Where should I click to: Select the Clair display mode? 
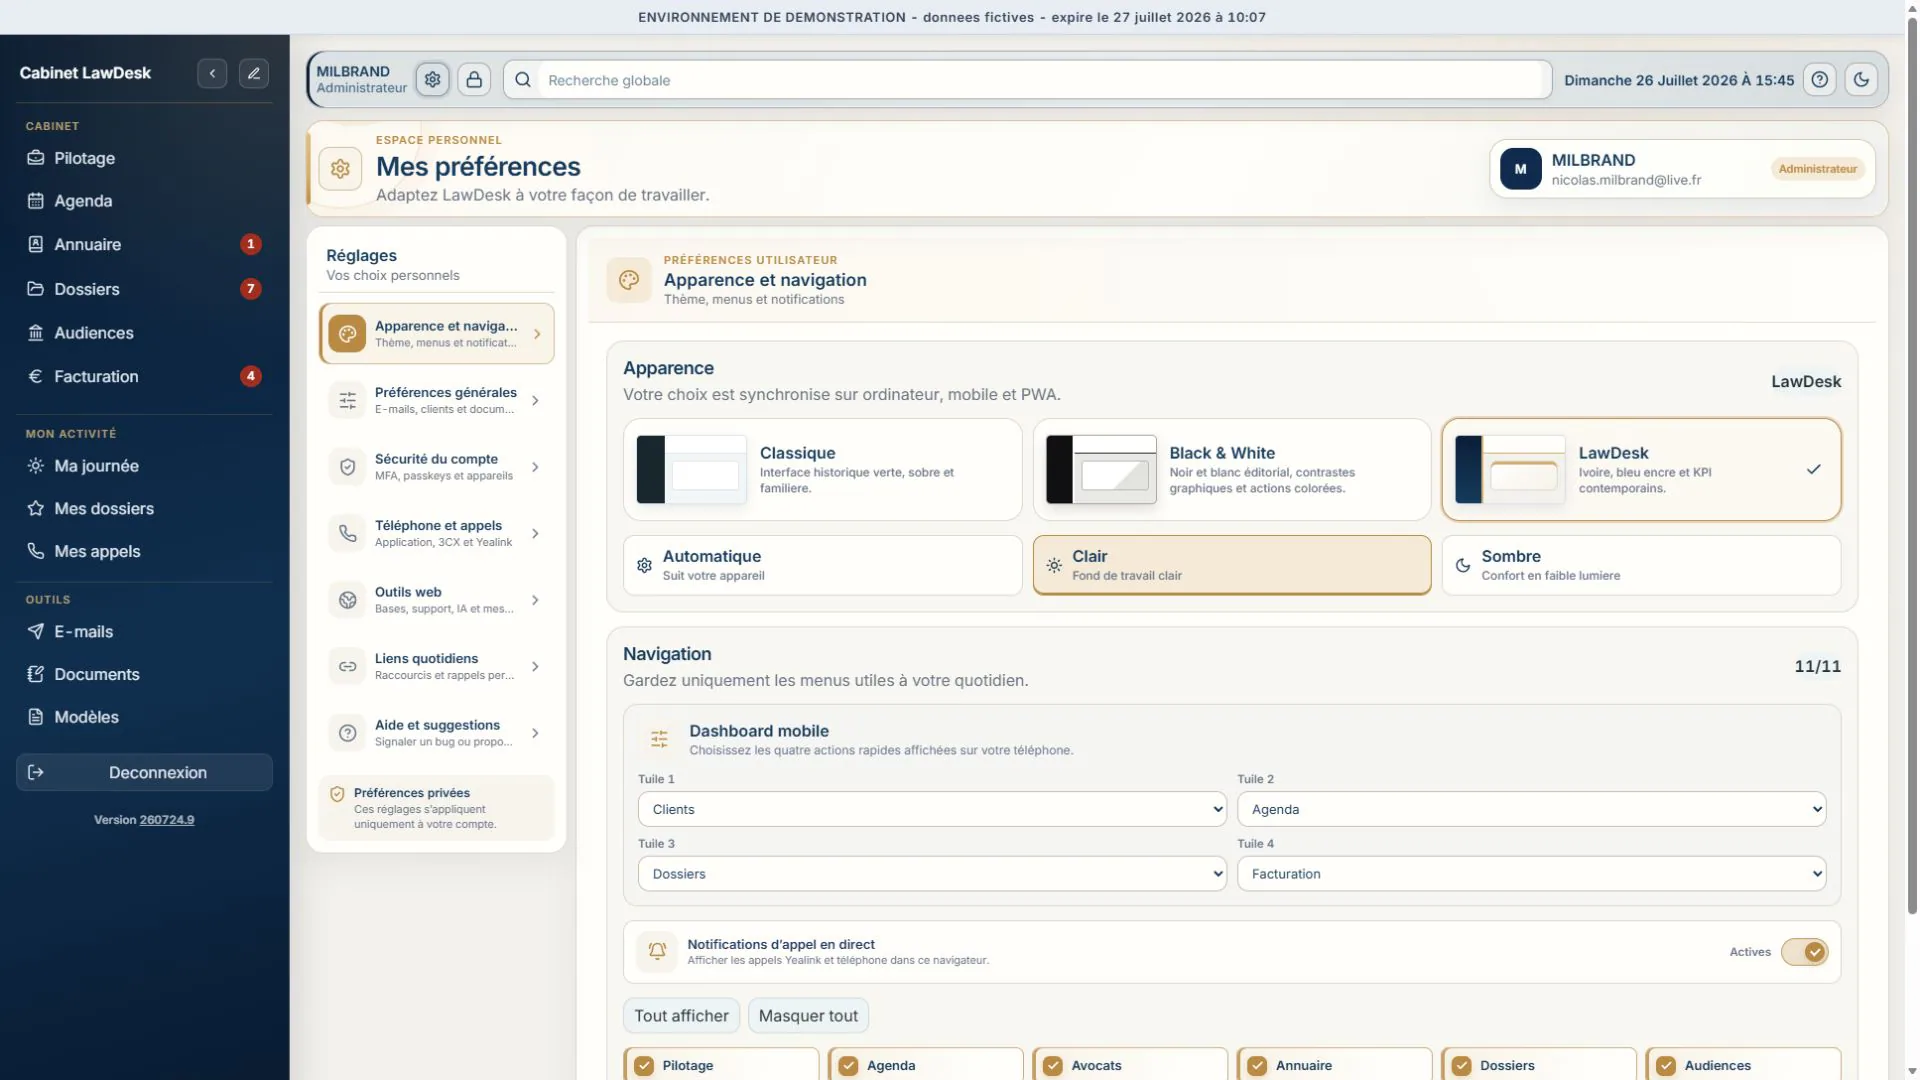[1231, 565]
